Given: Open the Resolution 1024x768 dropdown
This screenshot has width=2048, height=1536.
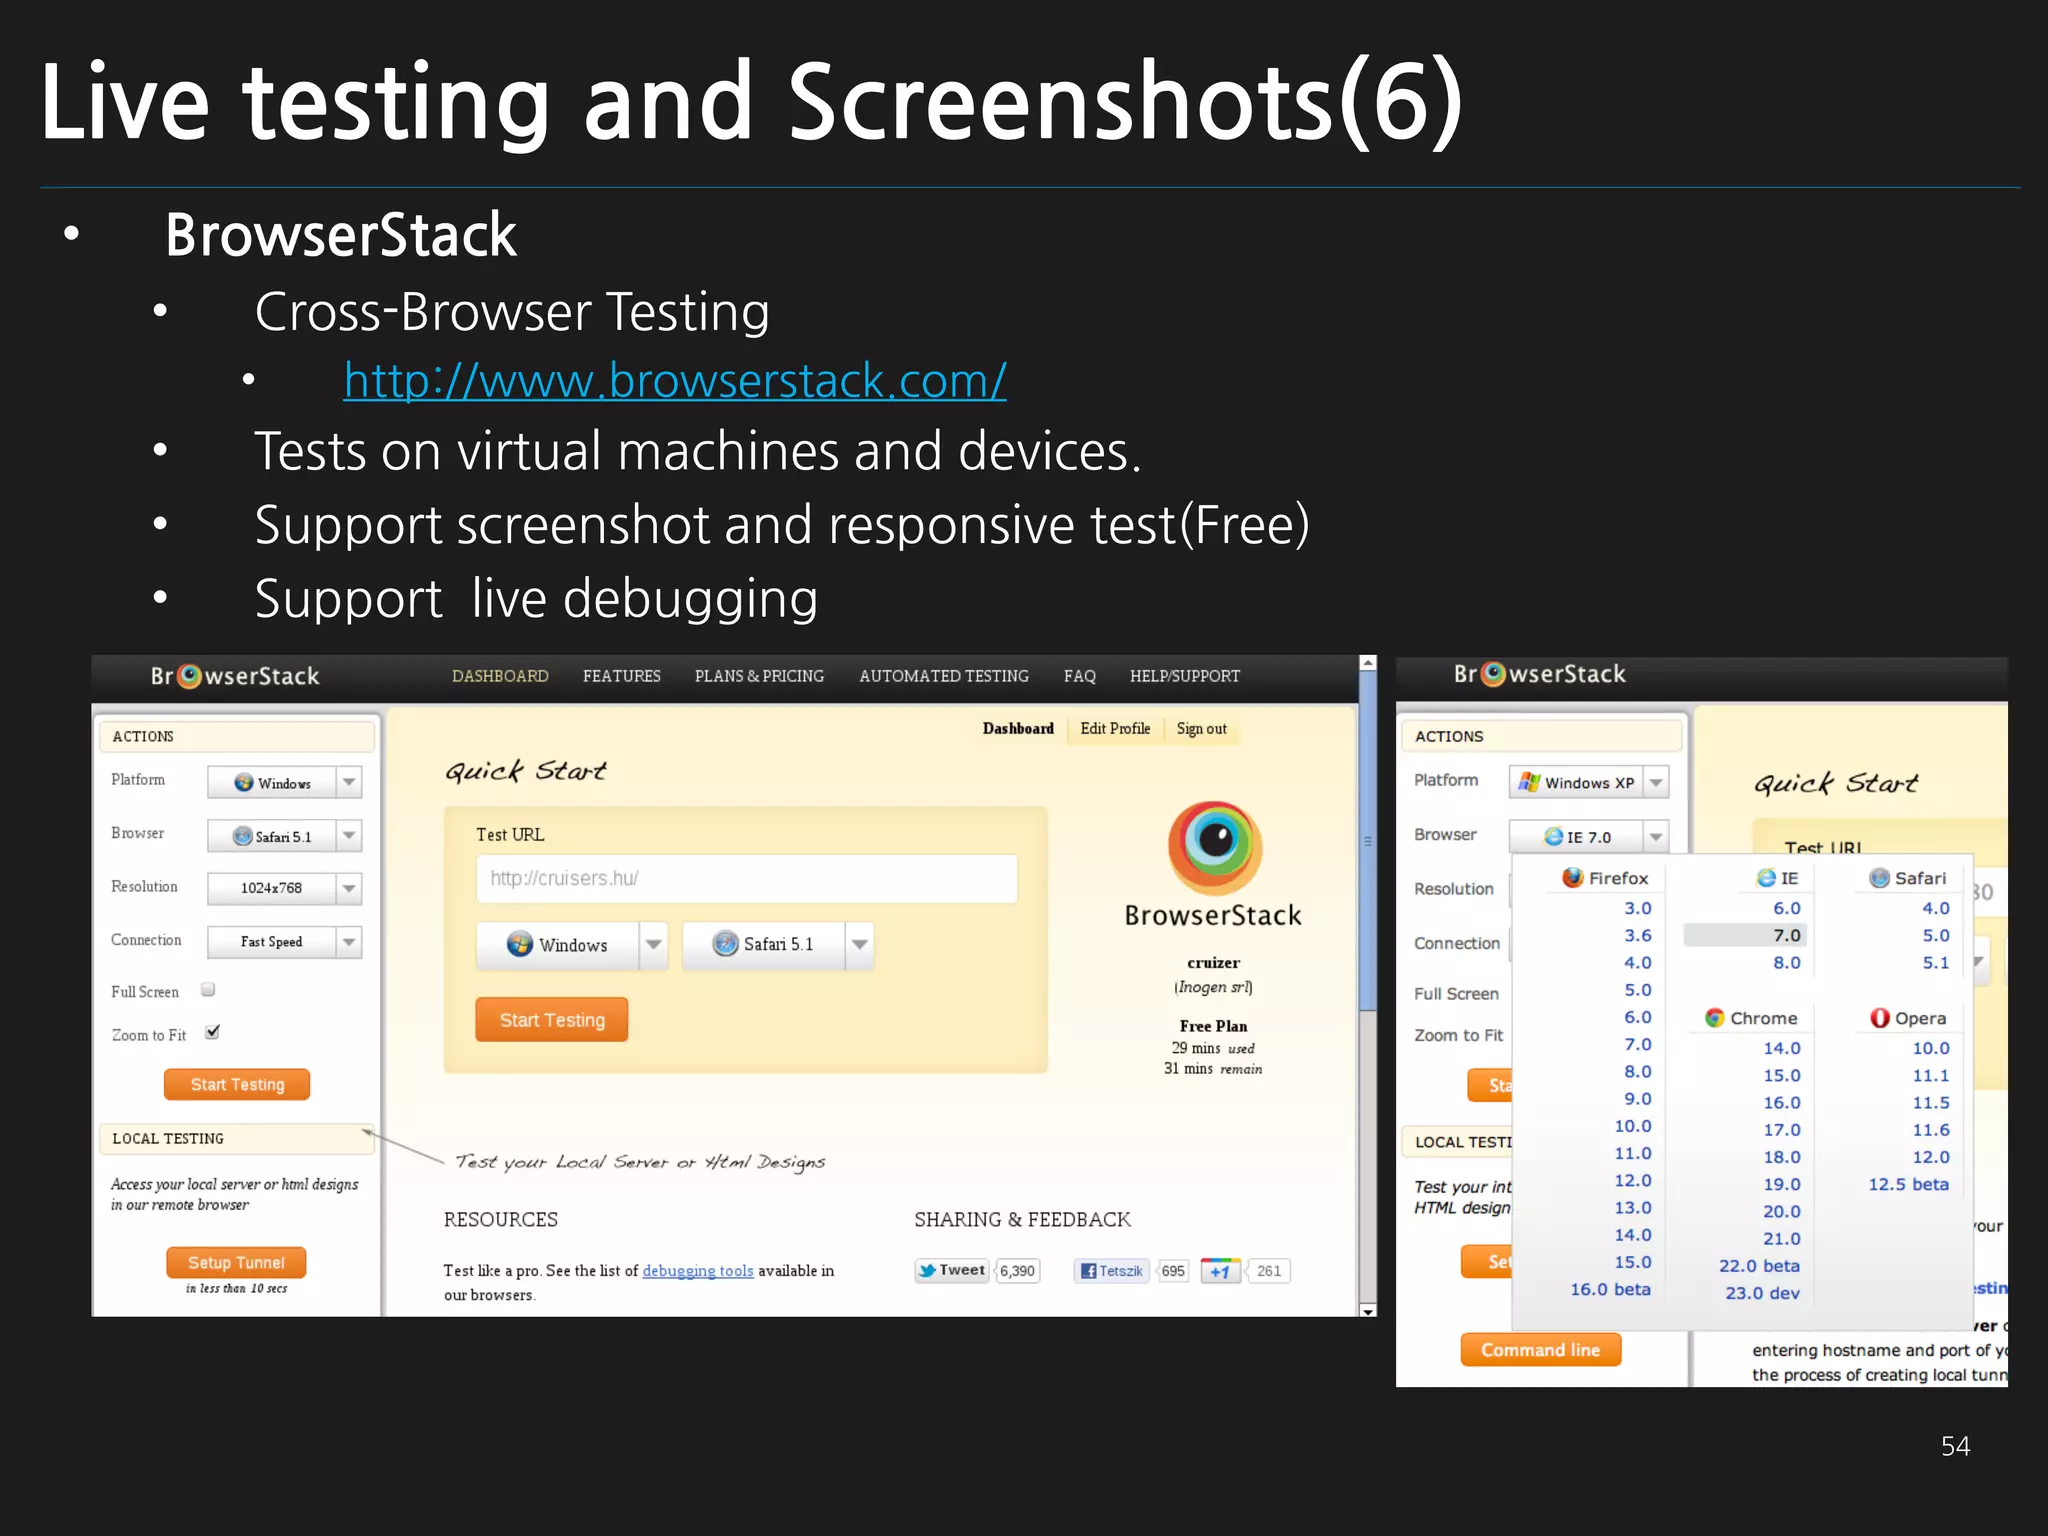Looking at the screenshot, I should (x=285, y=888).
